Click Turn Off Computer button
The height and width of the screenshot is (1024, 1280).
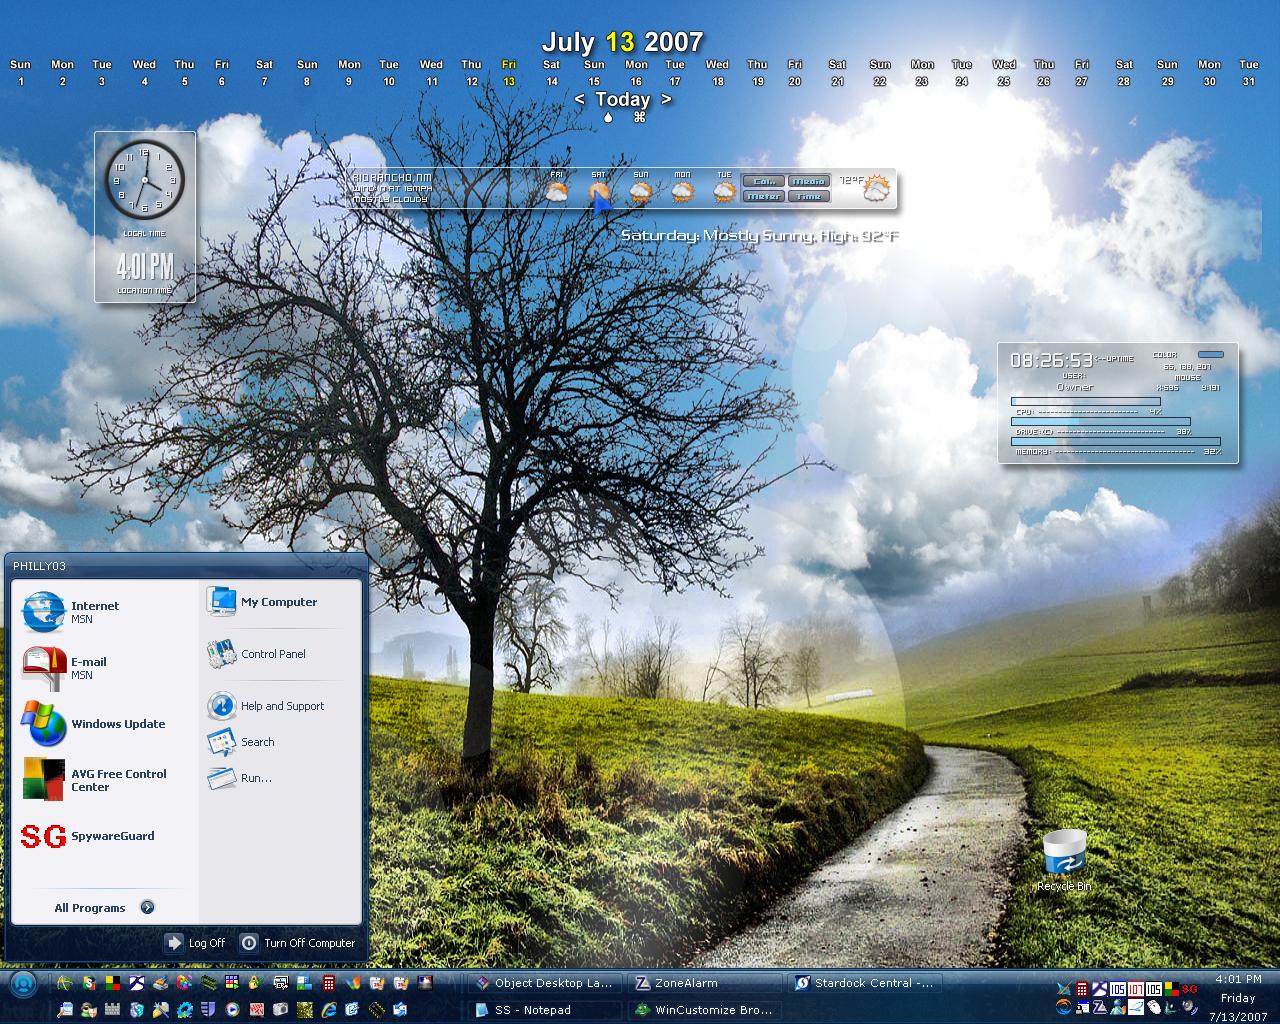[x=297, y=943]
